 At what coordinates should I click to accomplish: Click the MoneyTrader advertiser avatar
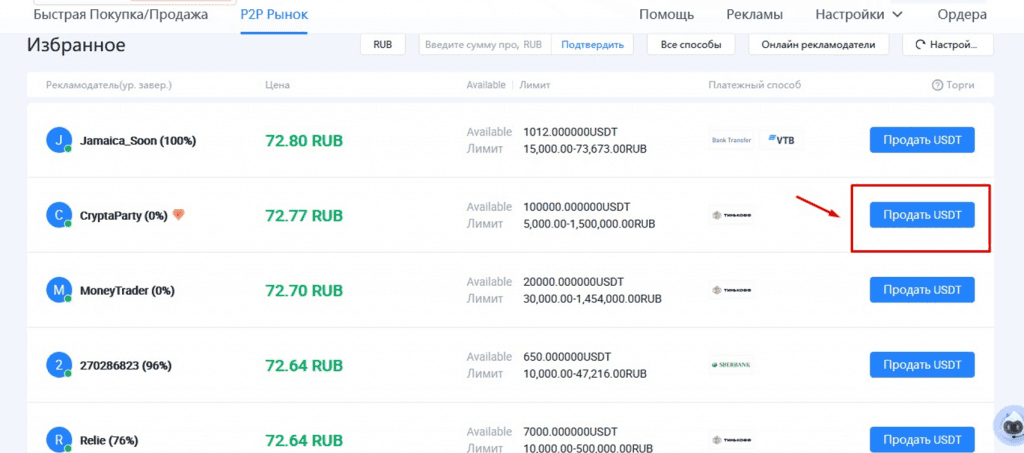tap(59, 290)
